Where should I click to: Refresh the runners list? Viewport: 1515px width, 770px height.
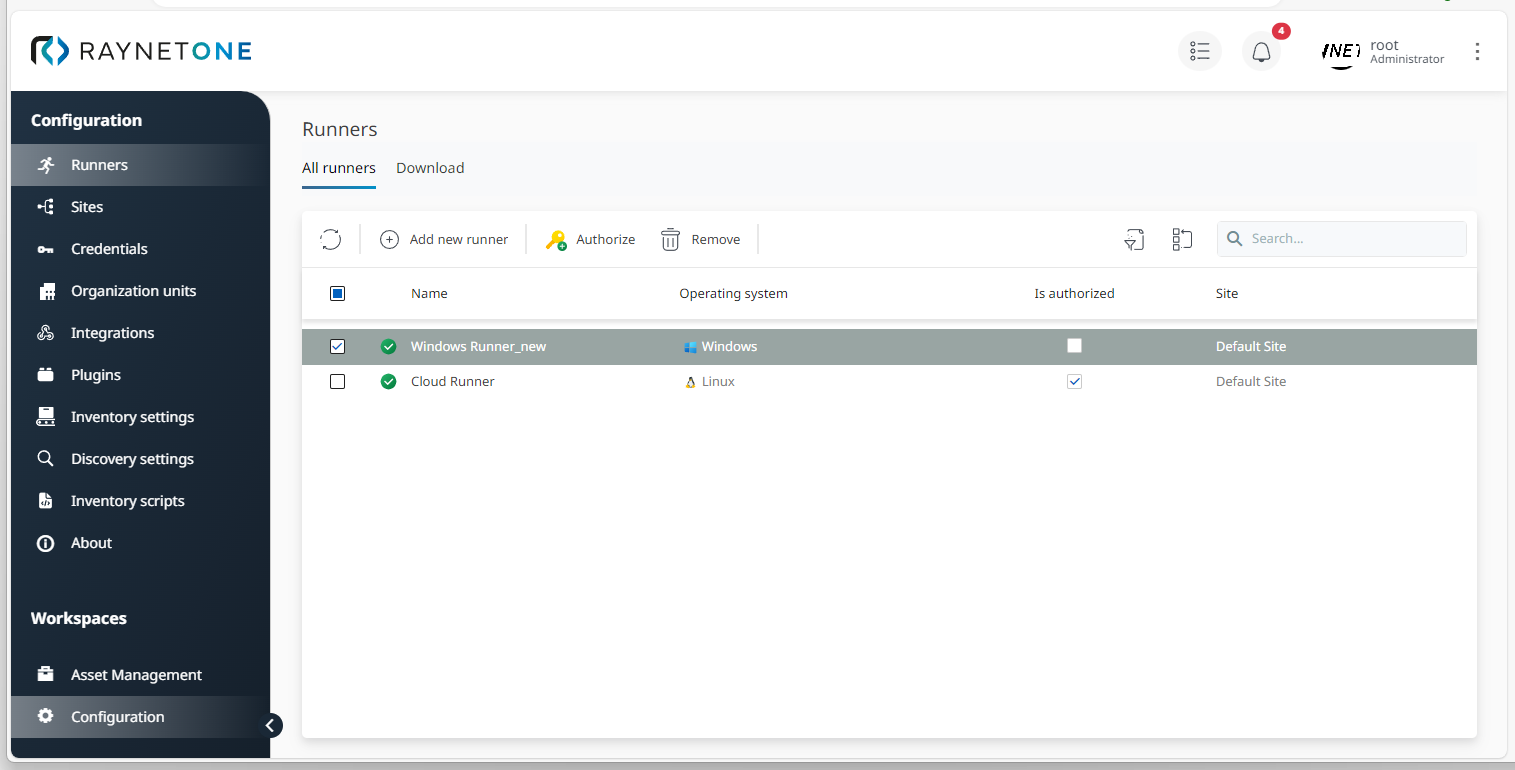(x=330, y=239)
